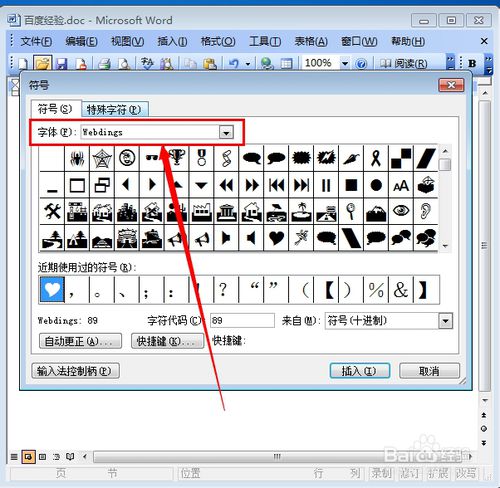The image size is (500, 488).
Task: Click the Word Help question icon
Action: (361, 63)
